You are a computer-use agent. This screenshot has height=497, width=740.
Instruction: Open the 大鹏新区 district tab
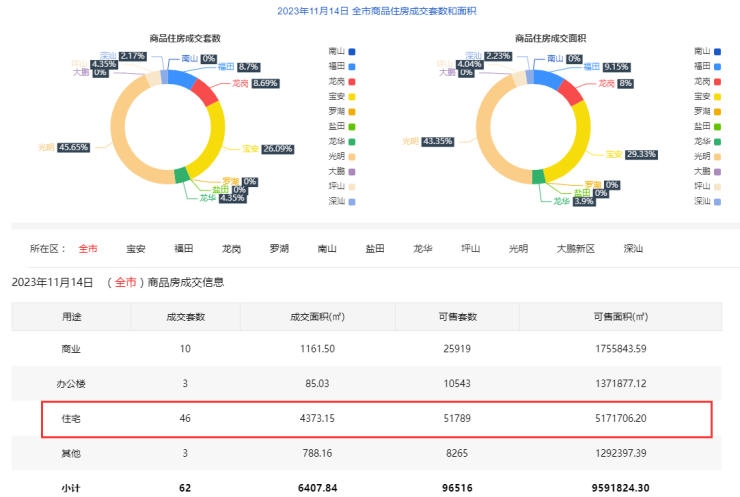[575, 248]
